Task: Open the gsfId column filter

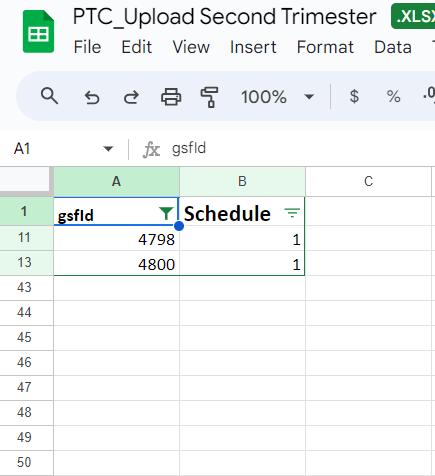Action: click(x=166, y=213)
